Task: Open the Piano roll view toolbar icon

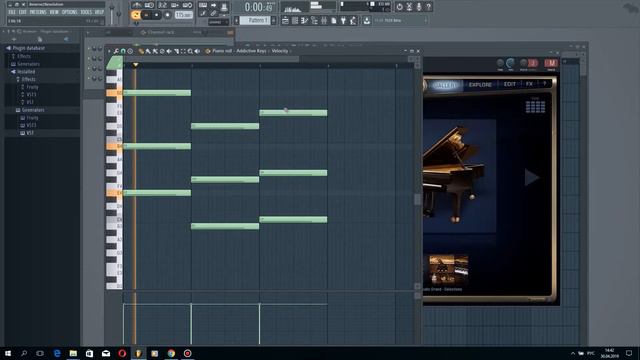Action: coord(304,20)
